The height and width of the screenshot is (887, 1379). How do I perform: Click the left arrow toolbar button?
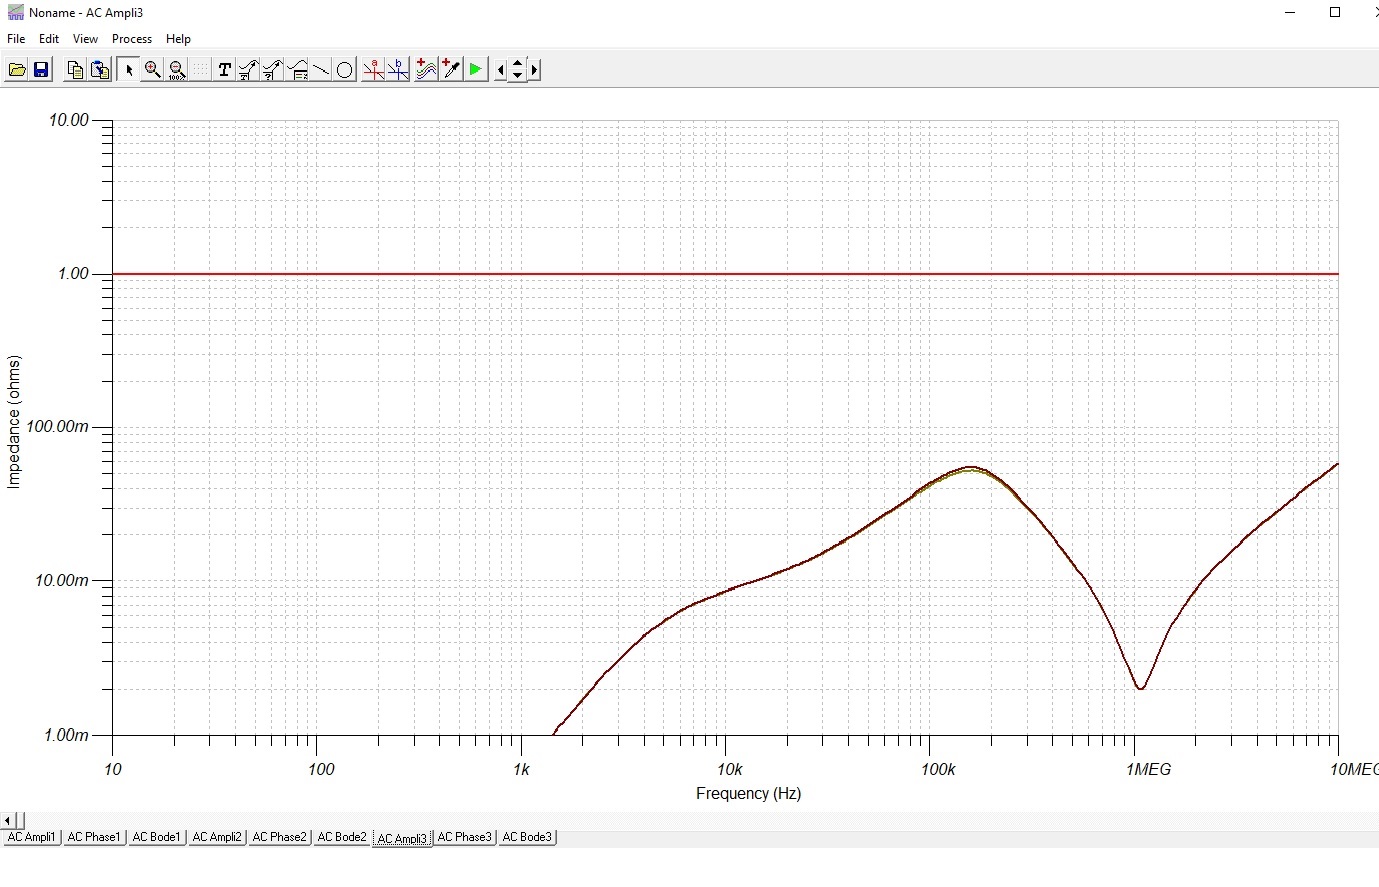pyautogui.click(x=500, y=70)
